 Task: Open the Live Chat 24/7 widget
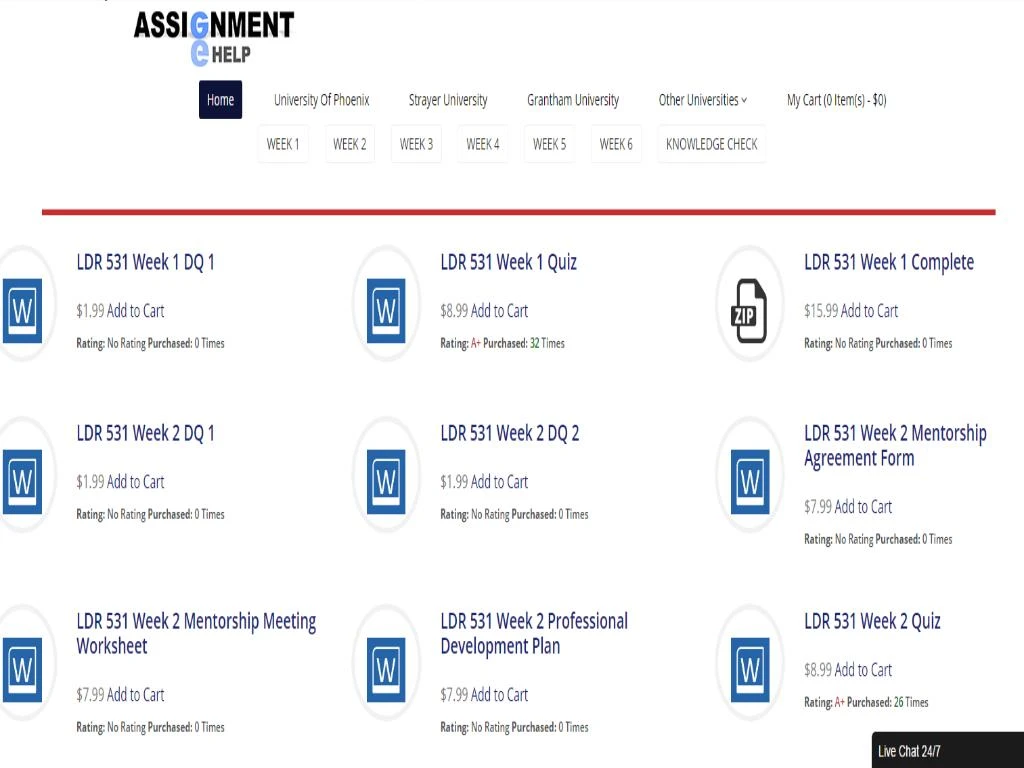click(948, 750)
